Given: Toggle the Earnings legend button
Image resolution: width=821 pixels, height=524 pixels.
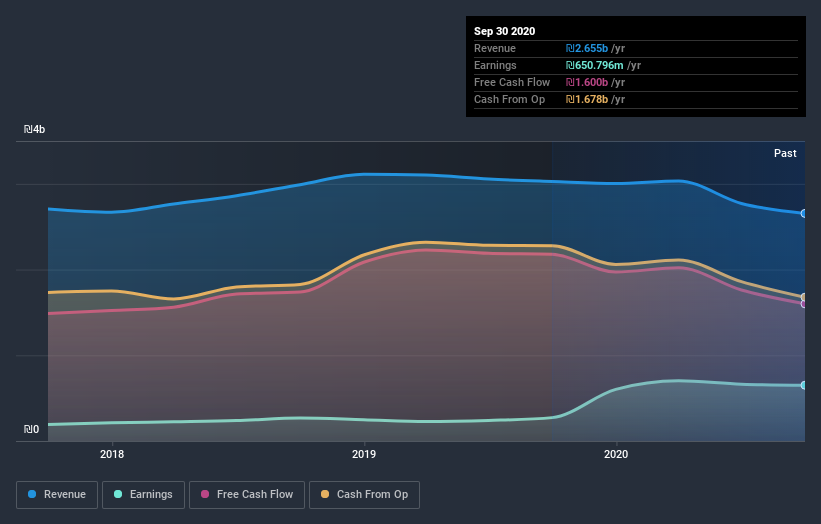Looking at the screenshot, I should pos(143,495).
